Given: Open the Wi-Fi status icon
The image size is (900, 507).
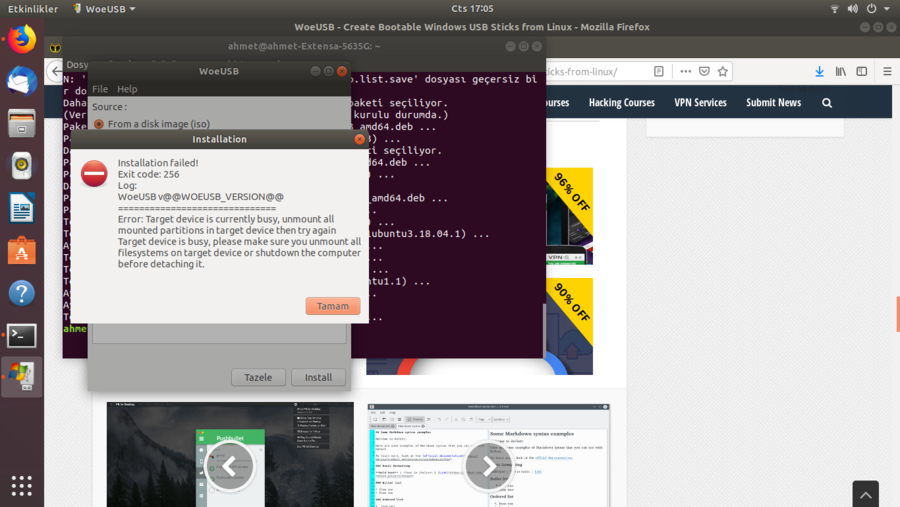Looking at the screenshot, I should coord(835,9).
